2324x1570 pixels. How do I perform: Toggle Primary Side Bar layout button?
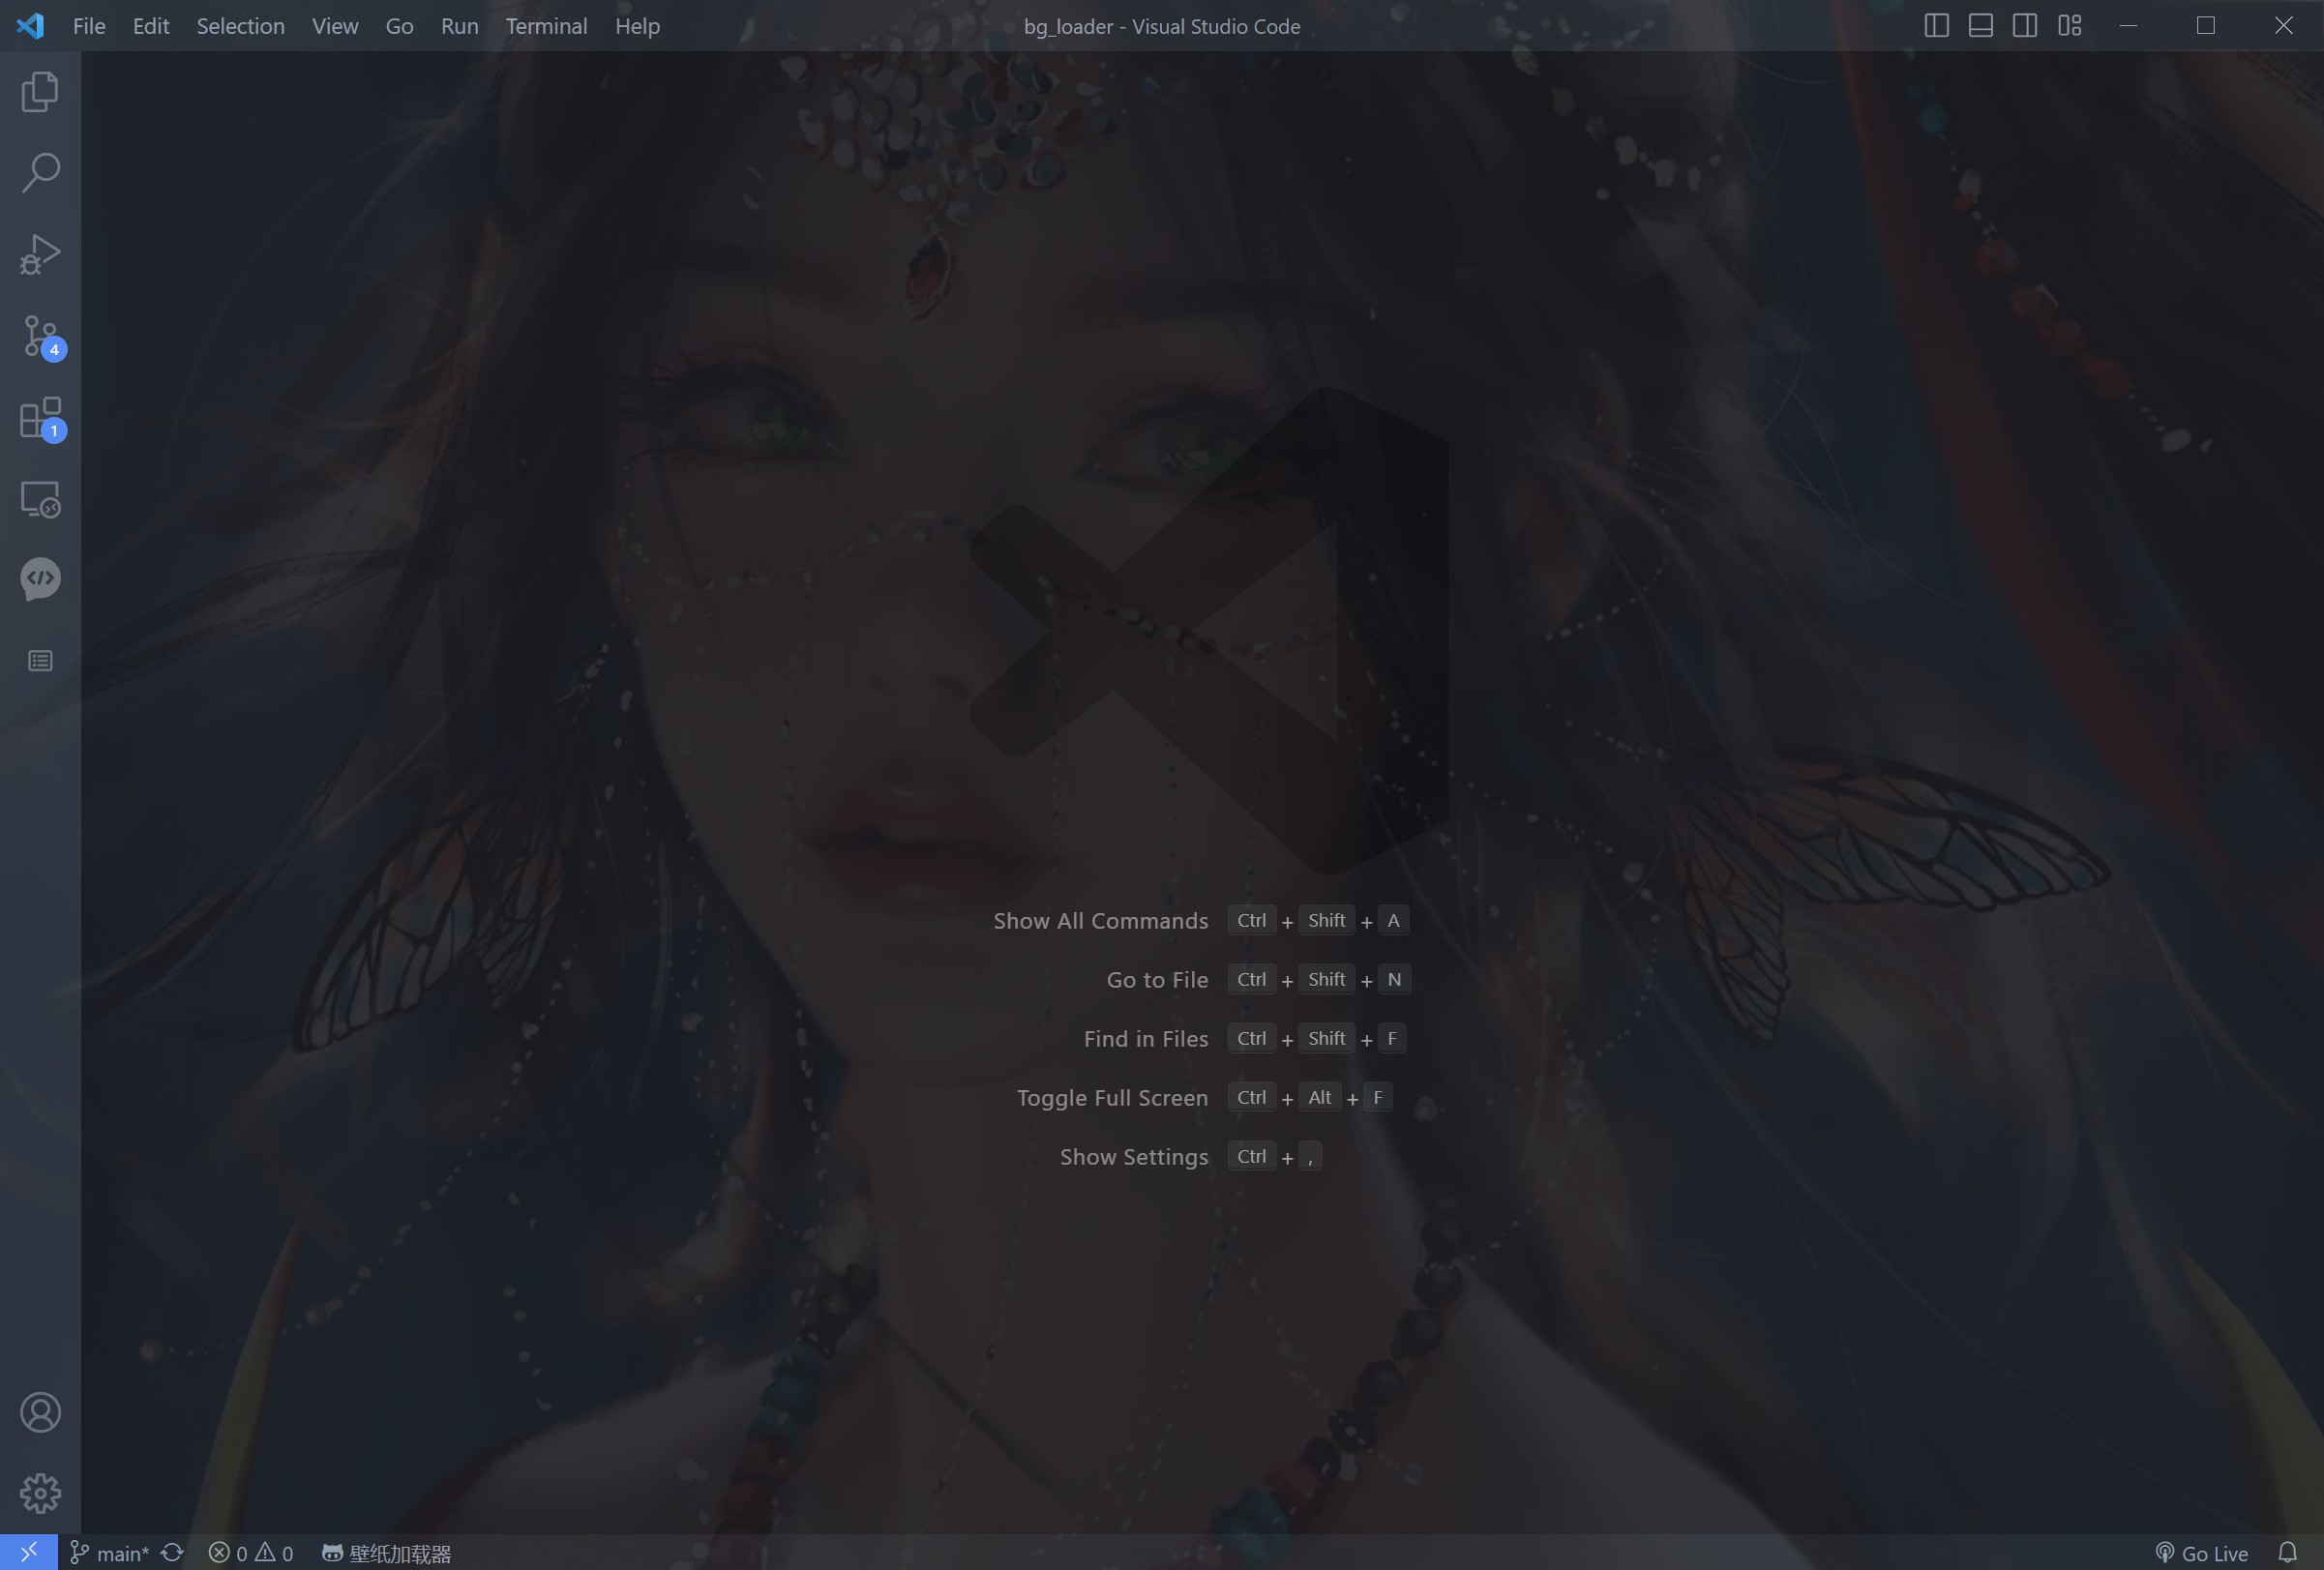tap(1936, 26)
